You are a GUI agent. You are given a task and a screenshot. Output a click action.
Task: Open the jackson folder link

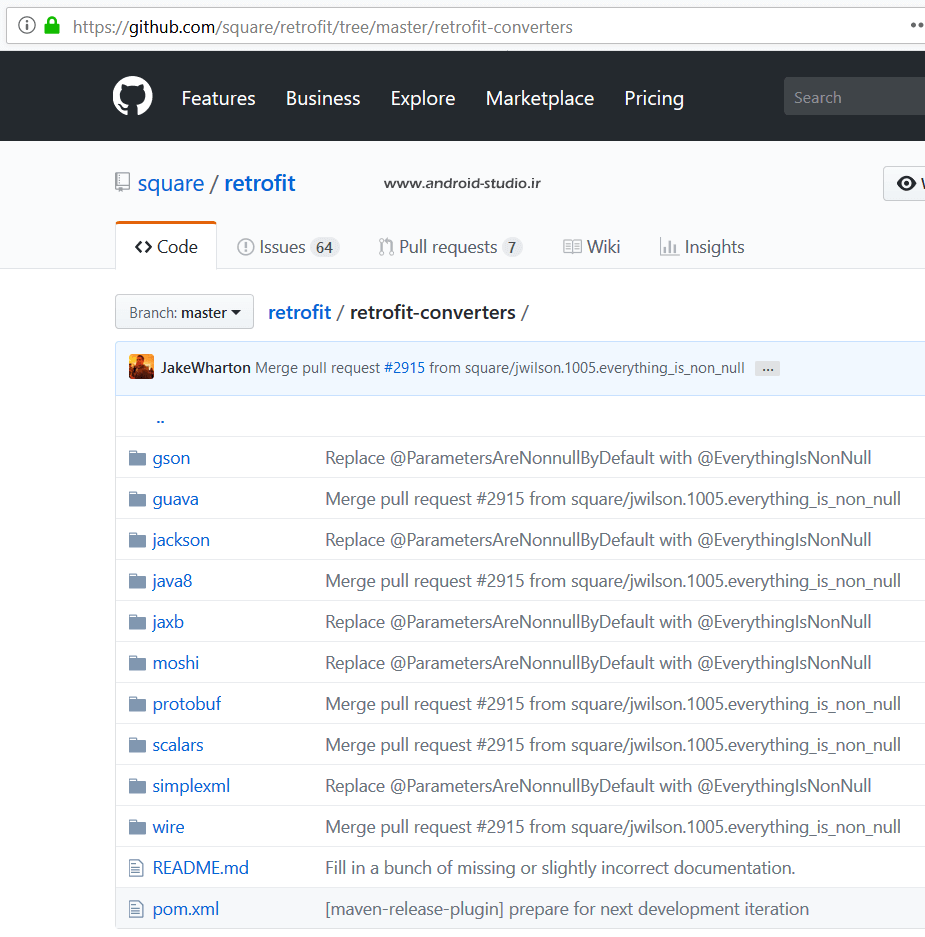pos(181,540)
